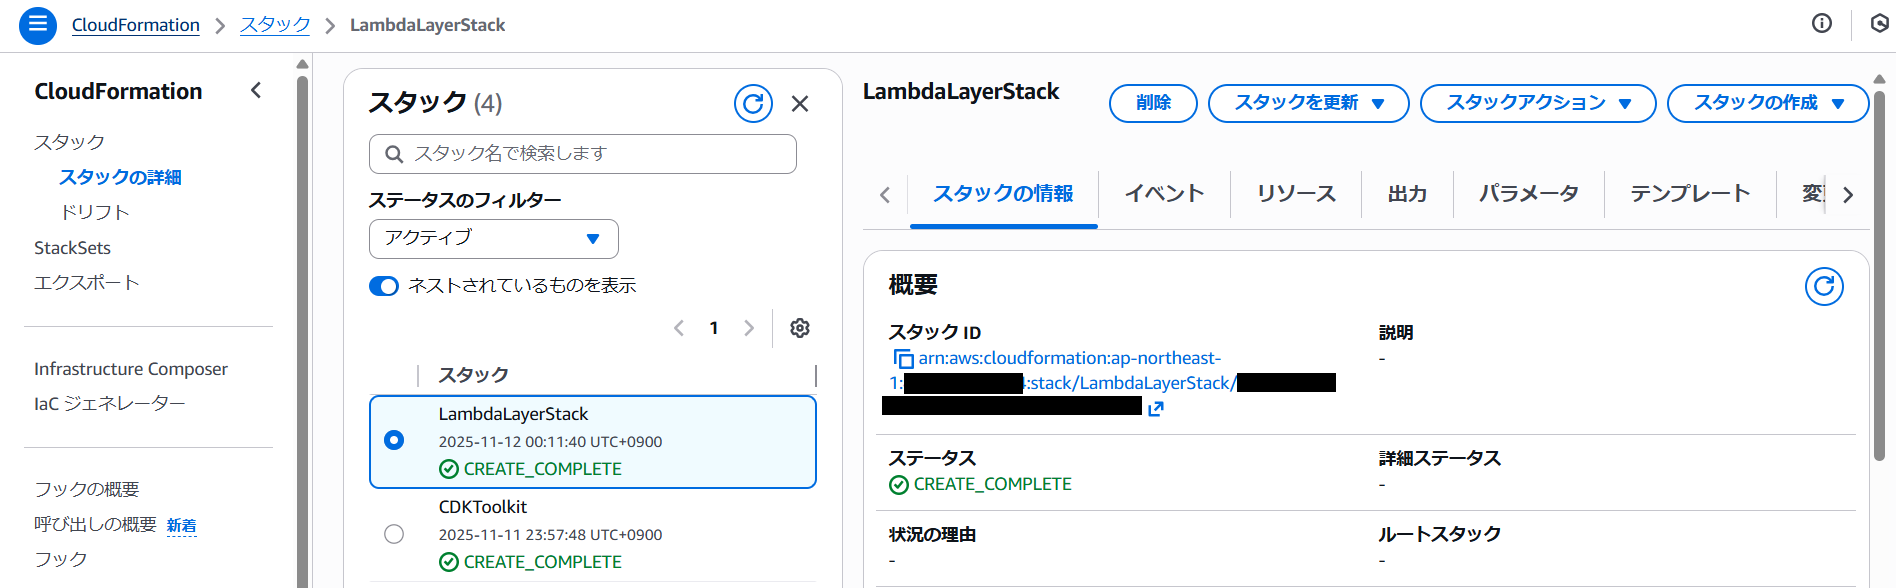Screen dimensions: 1896x588
Task: Open the AWS services hamburger menu
Action: click(x=37, y=25)
